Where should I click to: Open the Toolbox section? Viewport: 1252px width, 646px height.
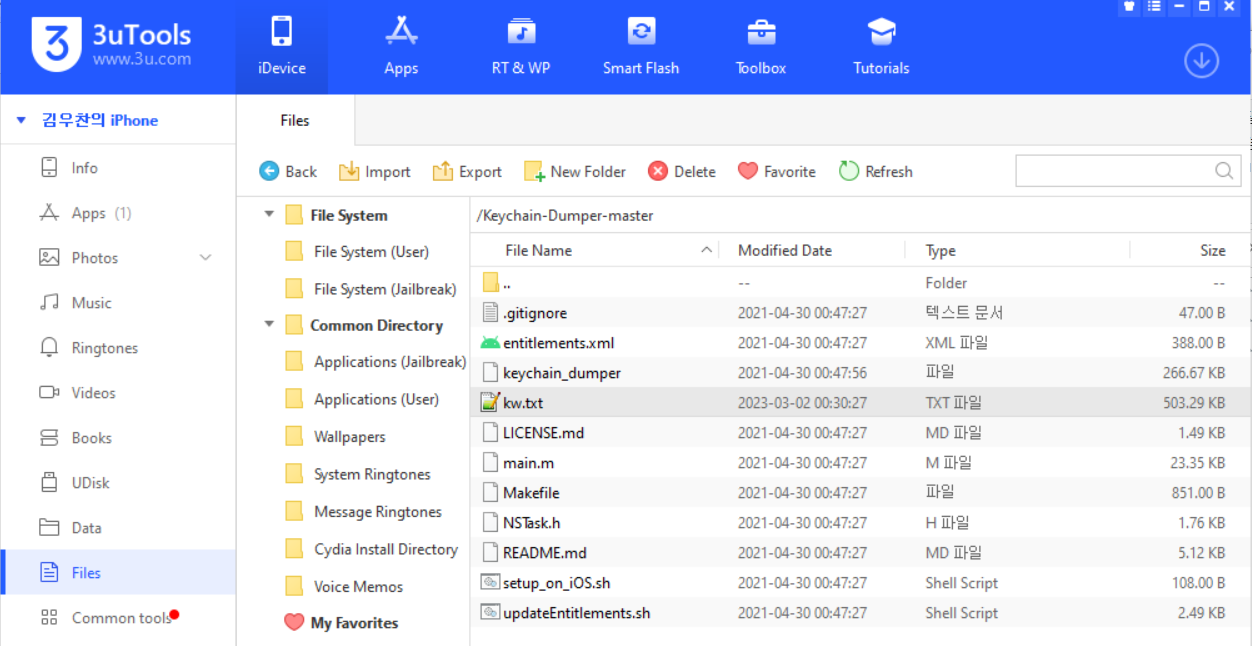(x=761, y=47)
